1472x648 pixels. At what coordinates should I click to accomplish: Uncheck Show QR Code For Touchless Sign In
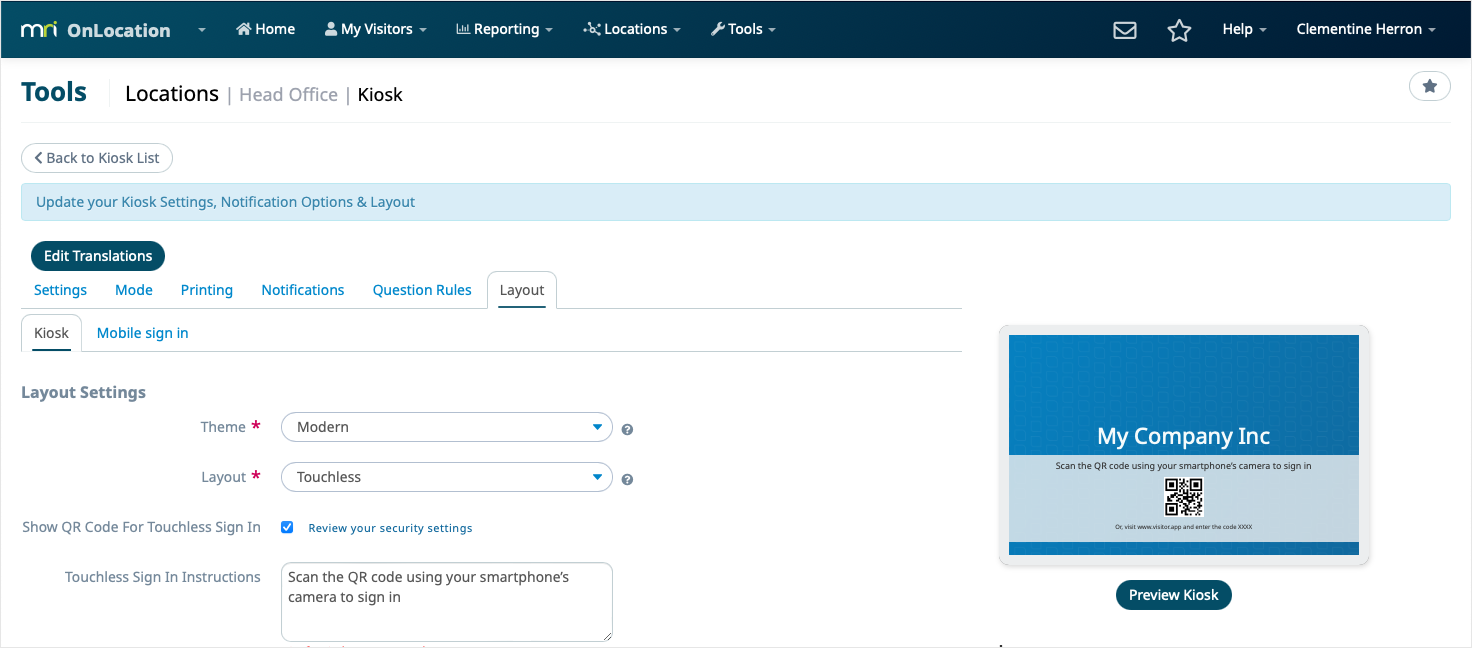(287, 527)
